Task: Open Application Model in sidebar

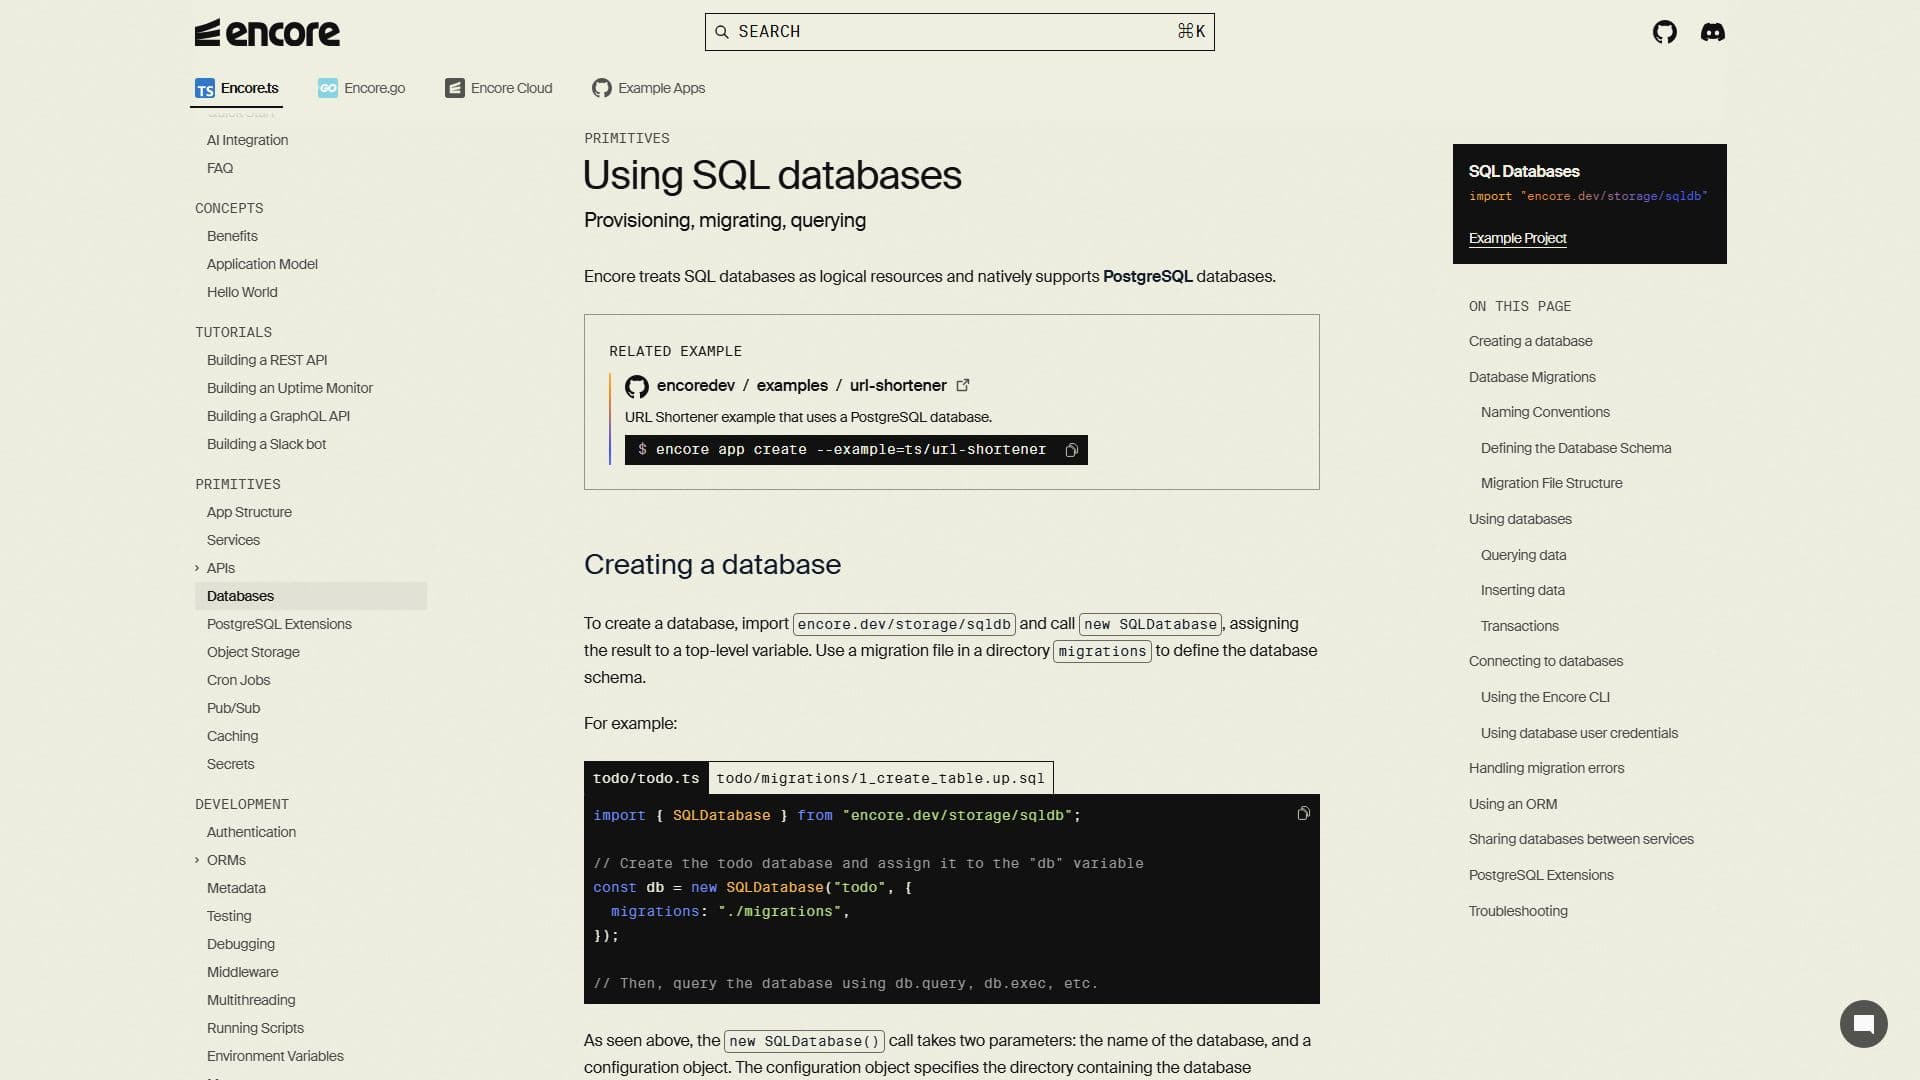Action: coord(262,264)
